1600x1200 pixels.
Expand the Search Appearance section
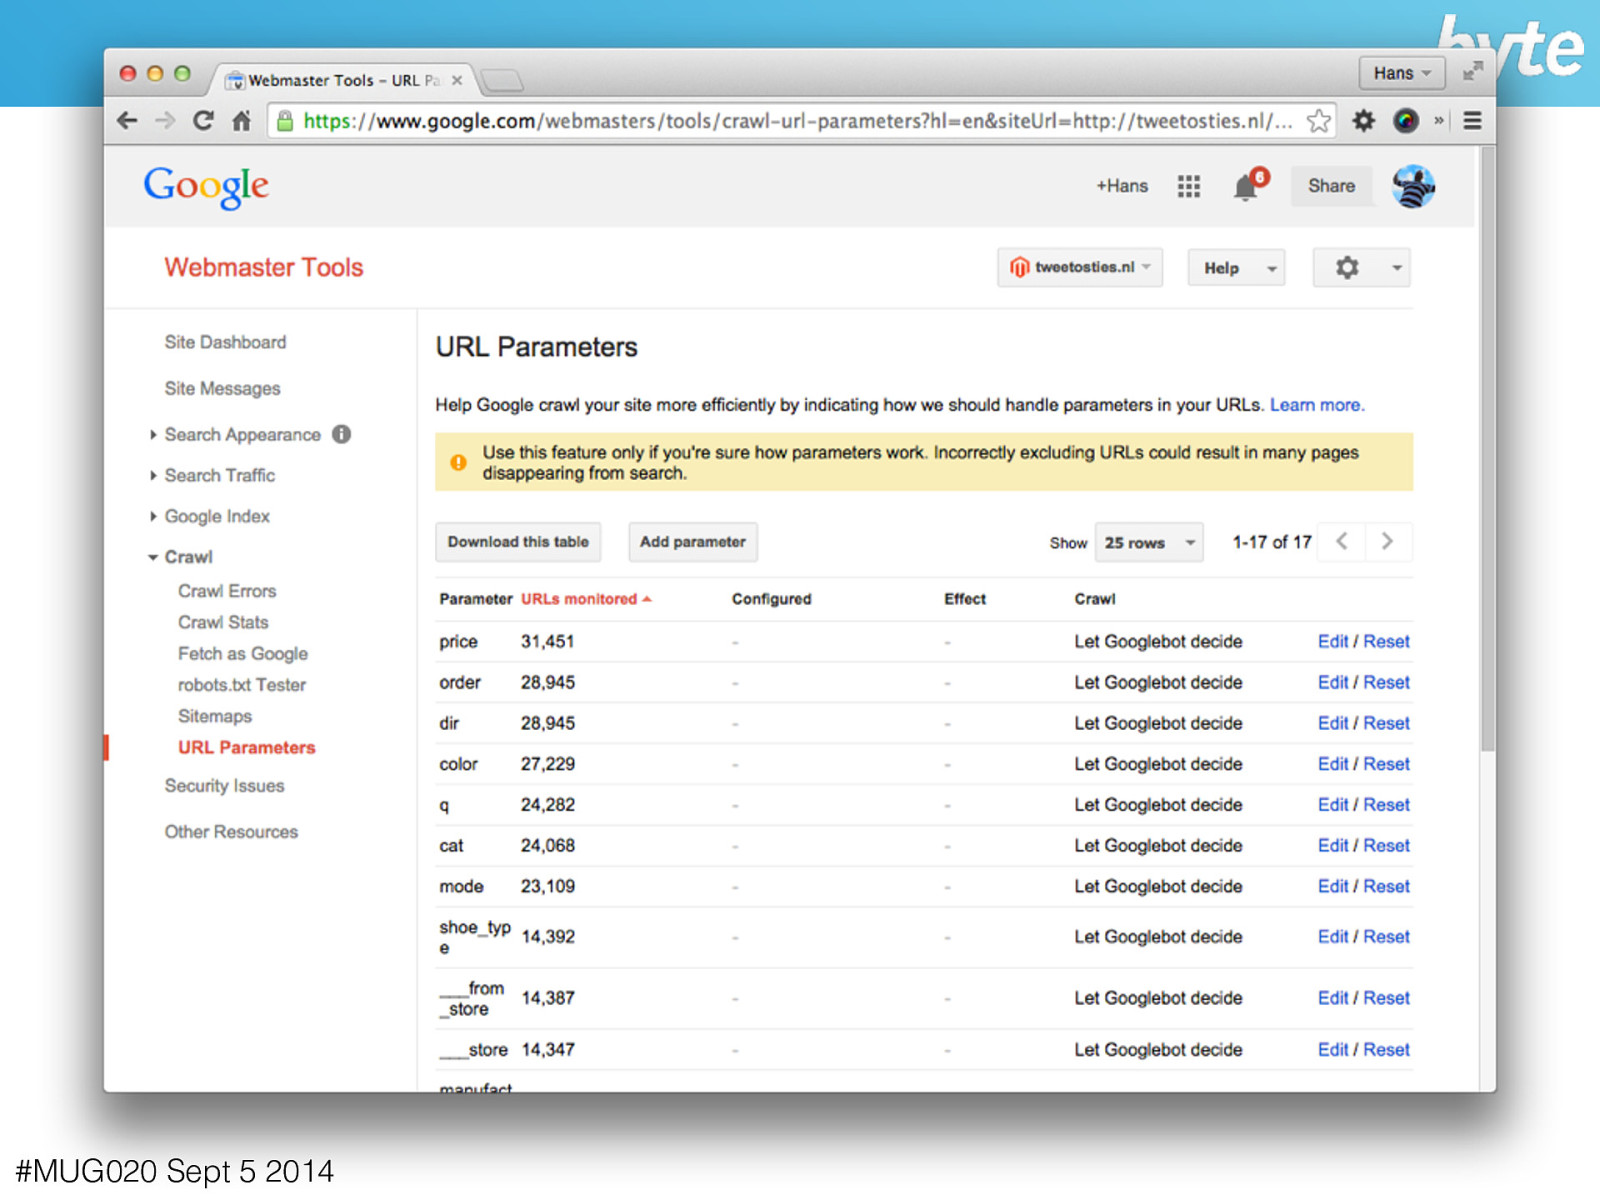click(x=153, y=435)
